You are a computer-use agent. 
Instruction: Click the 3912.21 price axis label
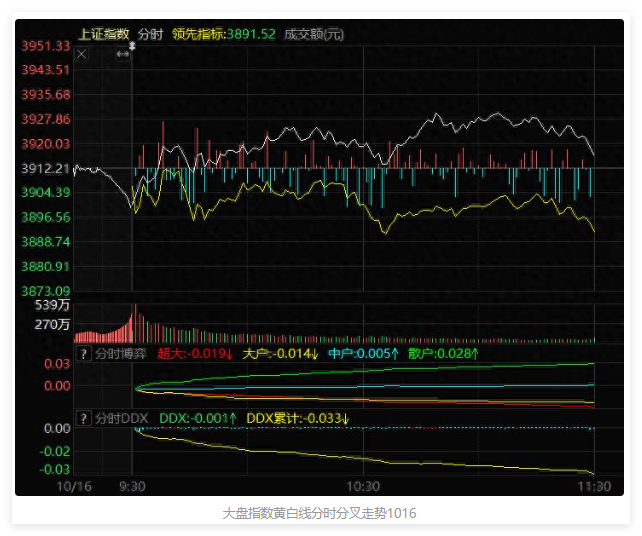(46, 168)
